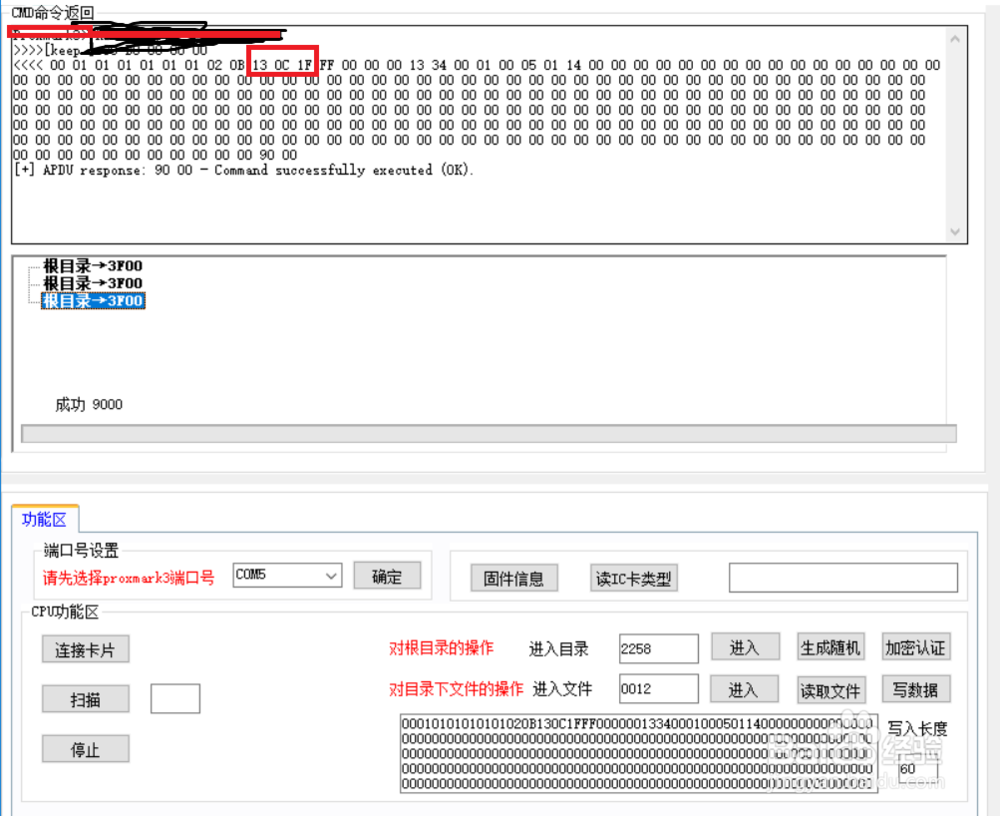Viewport: 1000px width, 816px height.
Task: Click the 生成随机 (Generate Random) button
Action: click(830, 647)
